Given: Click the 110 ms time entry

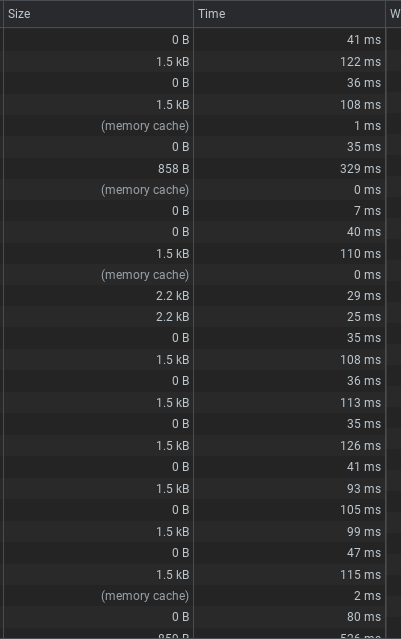Looking at the screenshot, I should pos(360,253).
